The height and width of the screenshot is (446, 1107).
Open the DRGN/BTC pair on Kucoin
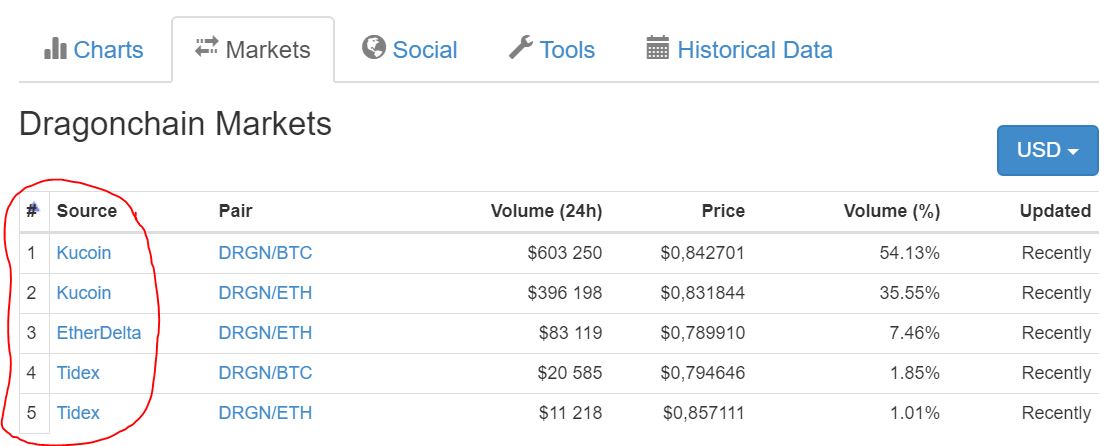point(265,253)
